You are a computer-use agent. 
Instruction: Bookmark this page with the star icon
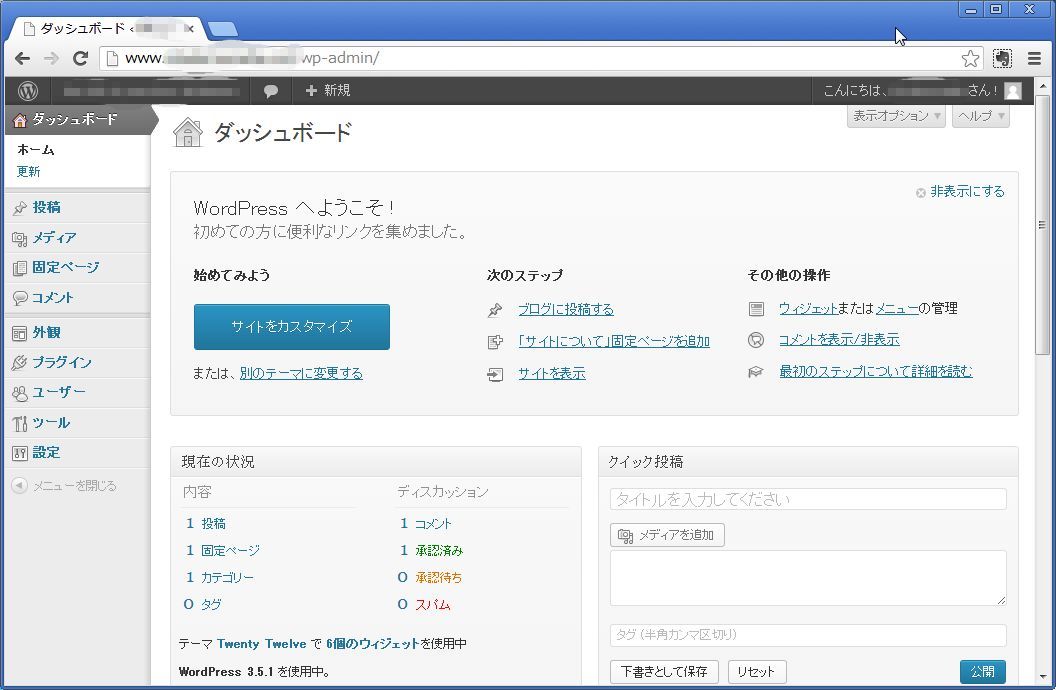(x=970, y=59)
